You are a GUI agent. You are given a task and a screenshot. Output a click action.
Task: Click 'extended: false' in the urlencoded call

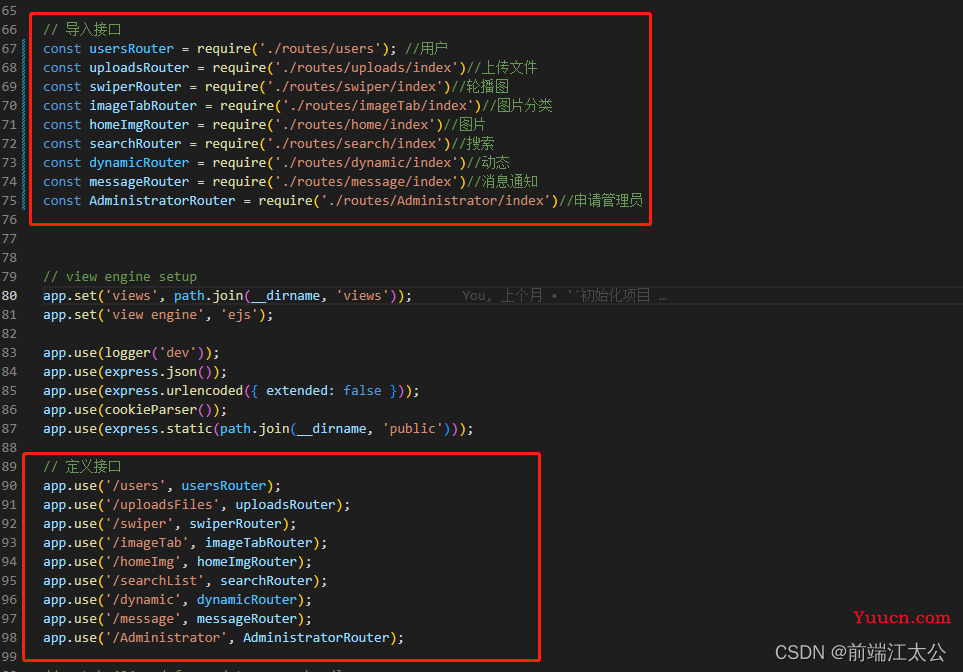point(324,391)
